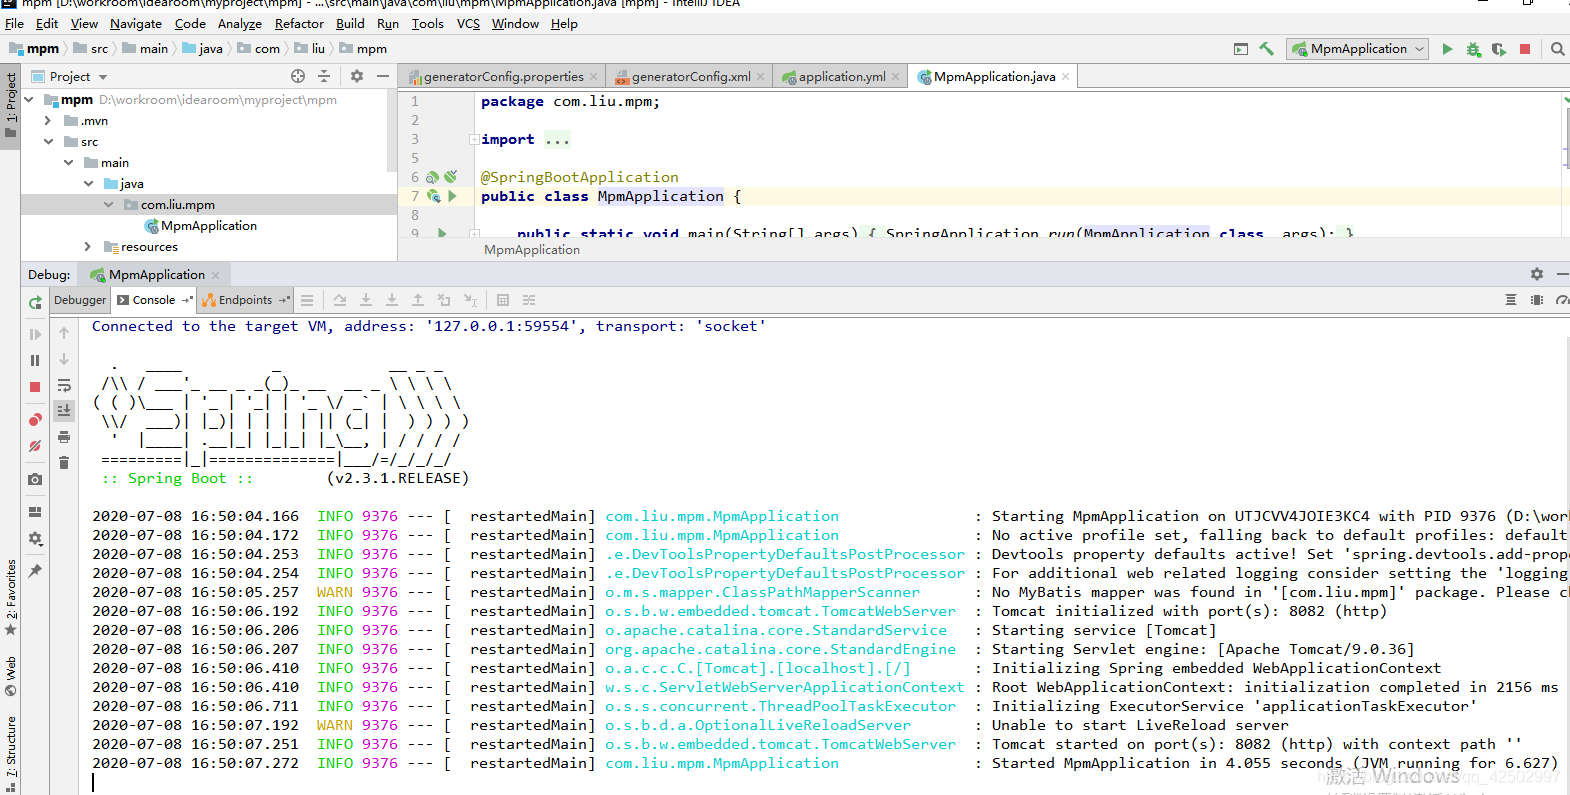The image size is (1570, 795).
Task: Rerun MpmApplication in Debug panel
Action: 36,302
